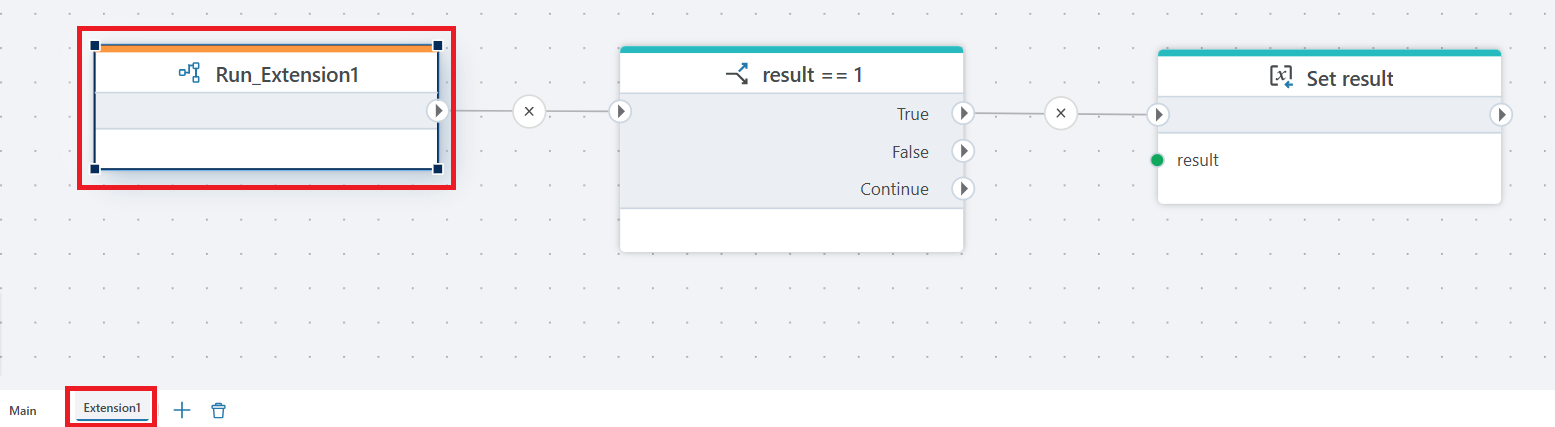Click the Continue branch output arrow
Image resolution: width=1555 pixels, height=427 pixels.
pos(962,189)
